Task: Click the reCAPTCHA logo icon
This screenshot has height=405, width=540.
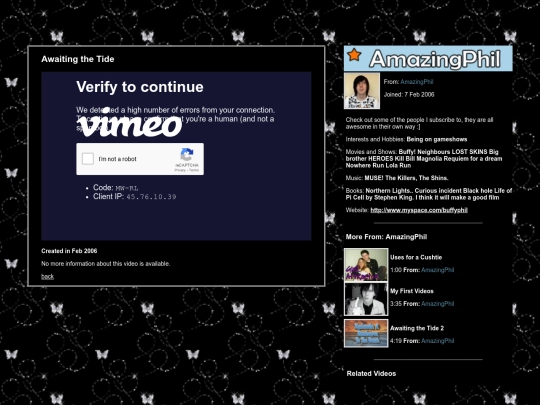Action: (187, 155)
